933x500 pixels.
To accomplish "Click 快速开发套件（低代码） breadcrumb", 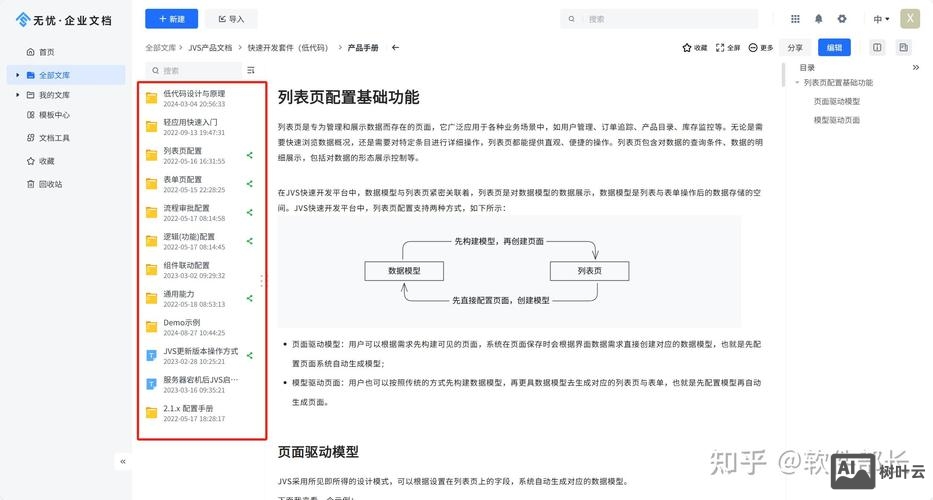I will coord(288,48).
